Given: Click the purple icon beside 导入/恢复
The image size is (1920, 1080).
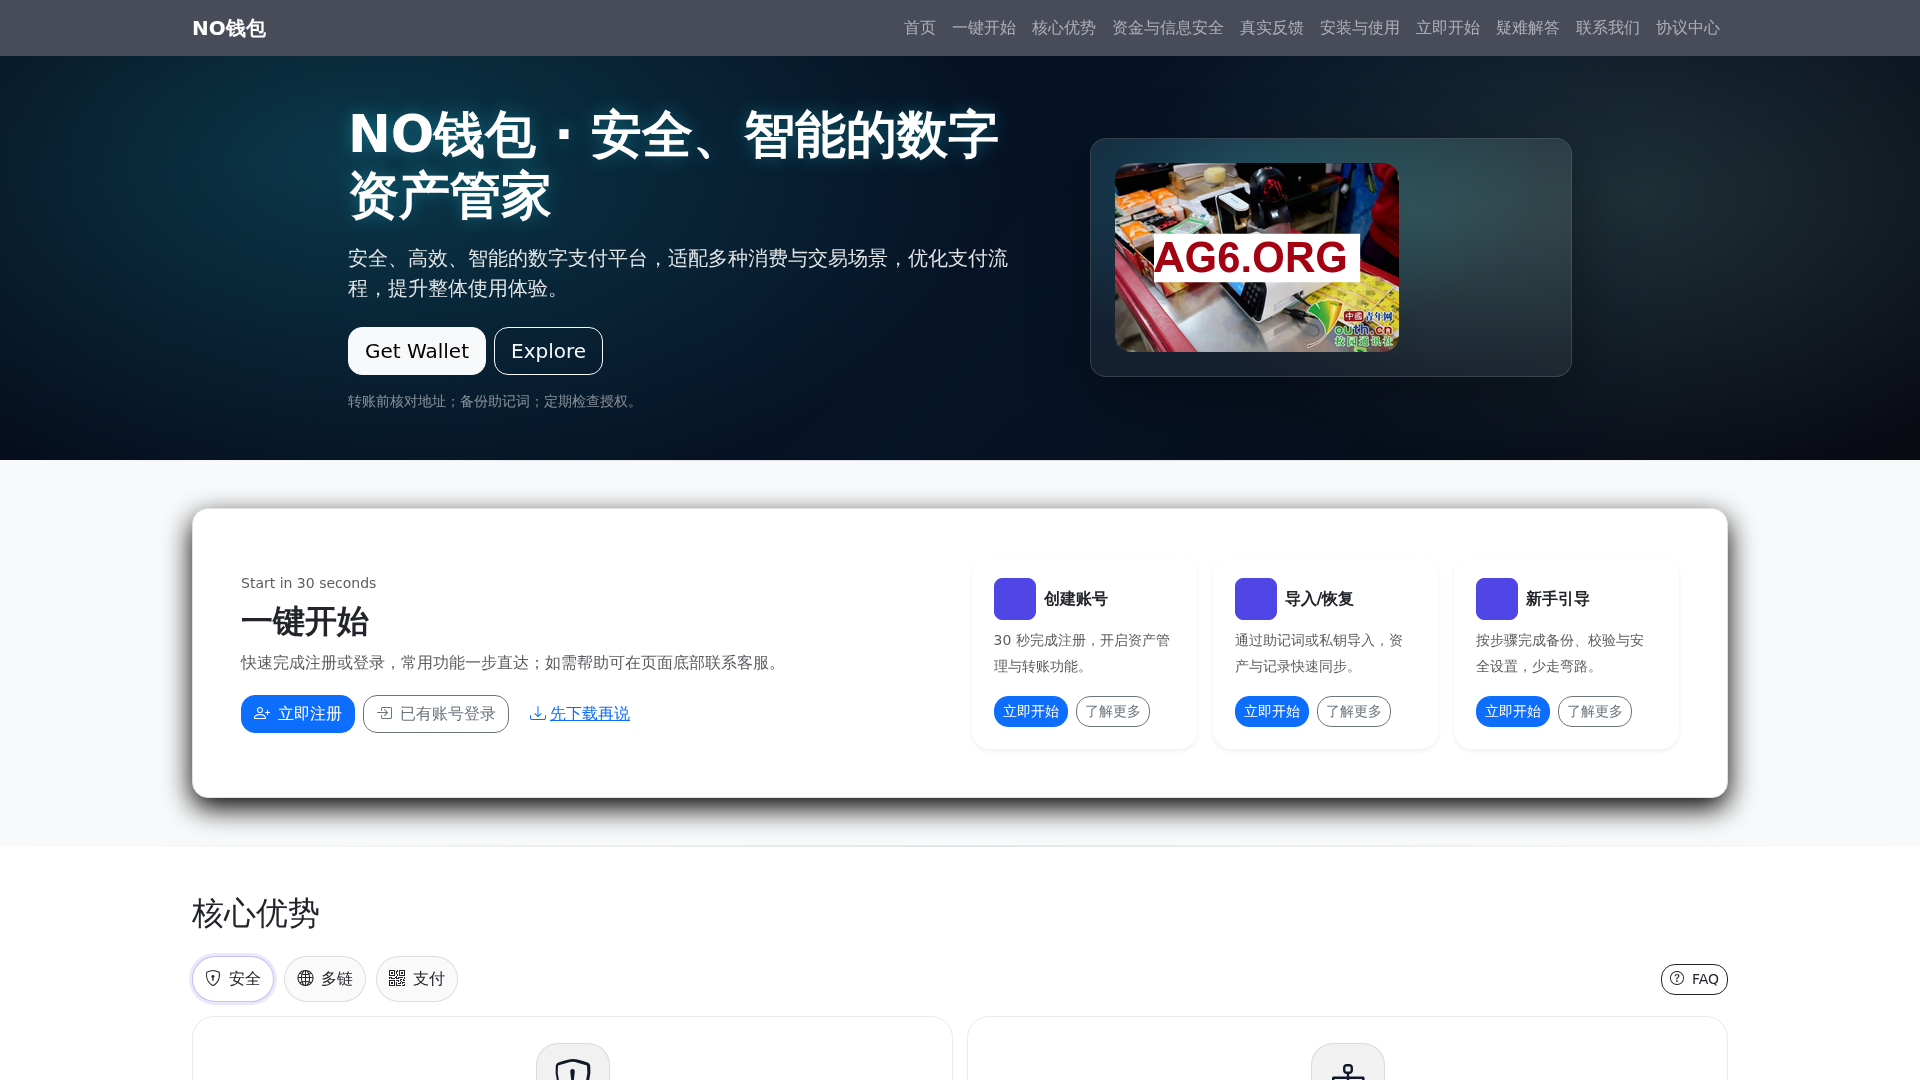Looking at the screenshot, I should 1256,599.
